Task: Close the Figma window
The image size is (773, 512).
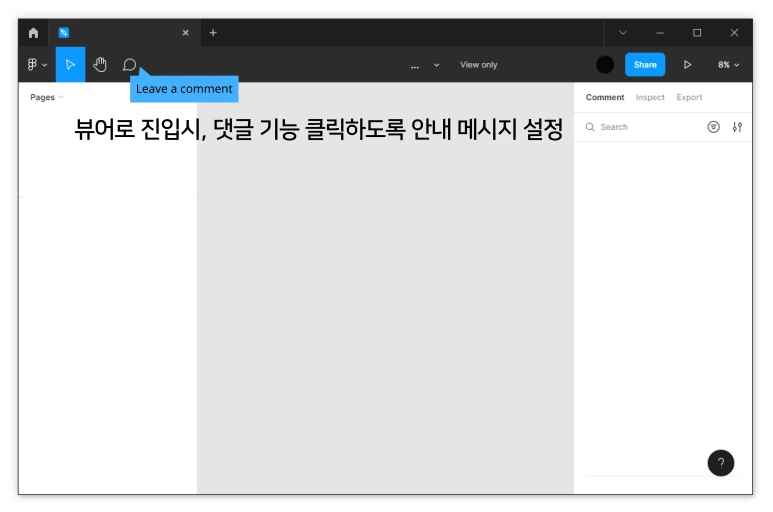Action: click(734, 33)
